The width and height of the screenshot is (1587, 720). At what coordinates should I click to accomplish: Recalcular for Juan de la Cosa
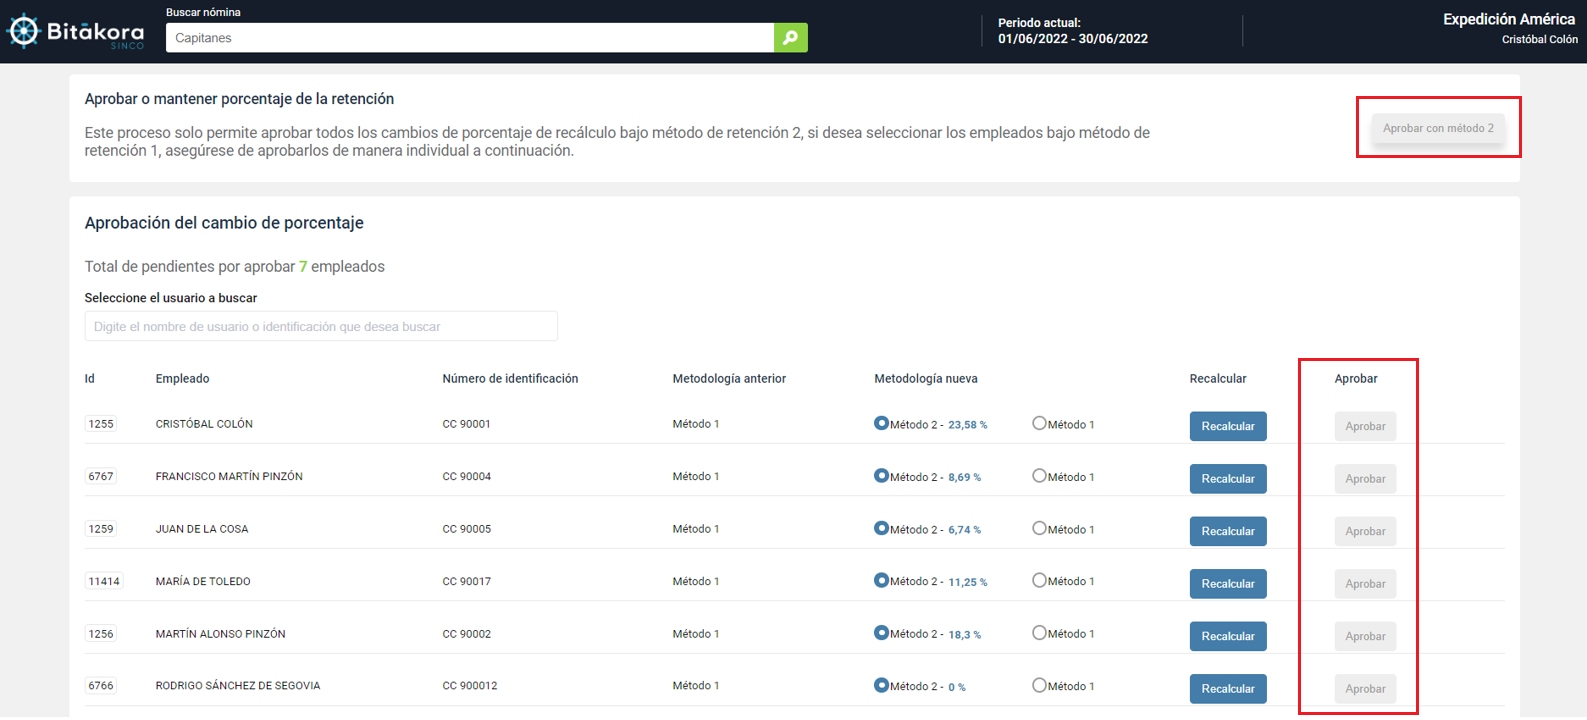pyautogui.click(x=1228, y=531)
